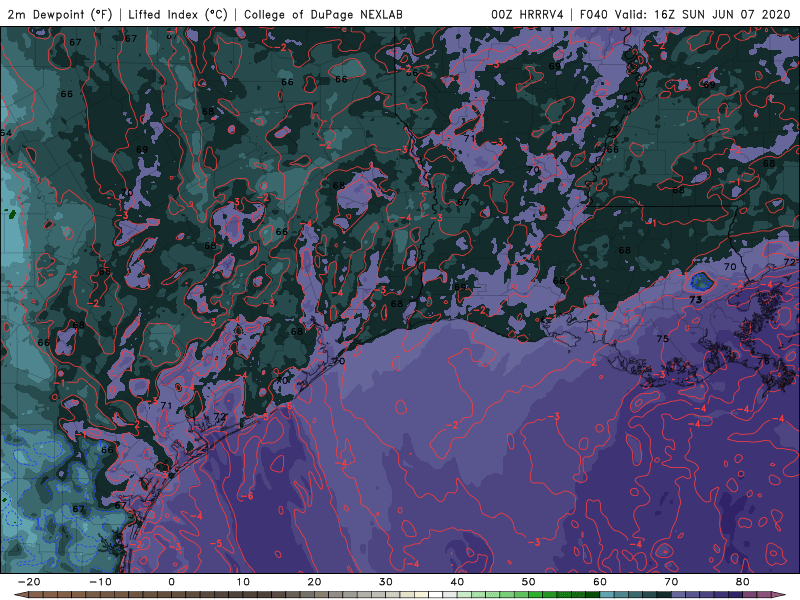Click 'College of DuPage NEXLAB' header text
Viewport: 800px width, 600px height.
click(x=323, y=14)
